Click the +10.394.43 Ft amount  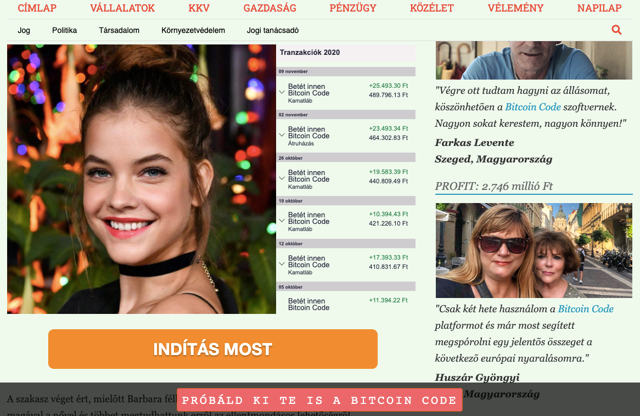(x=388, y=214)
